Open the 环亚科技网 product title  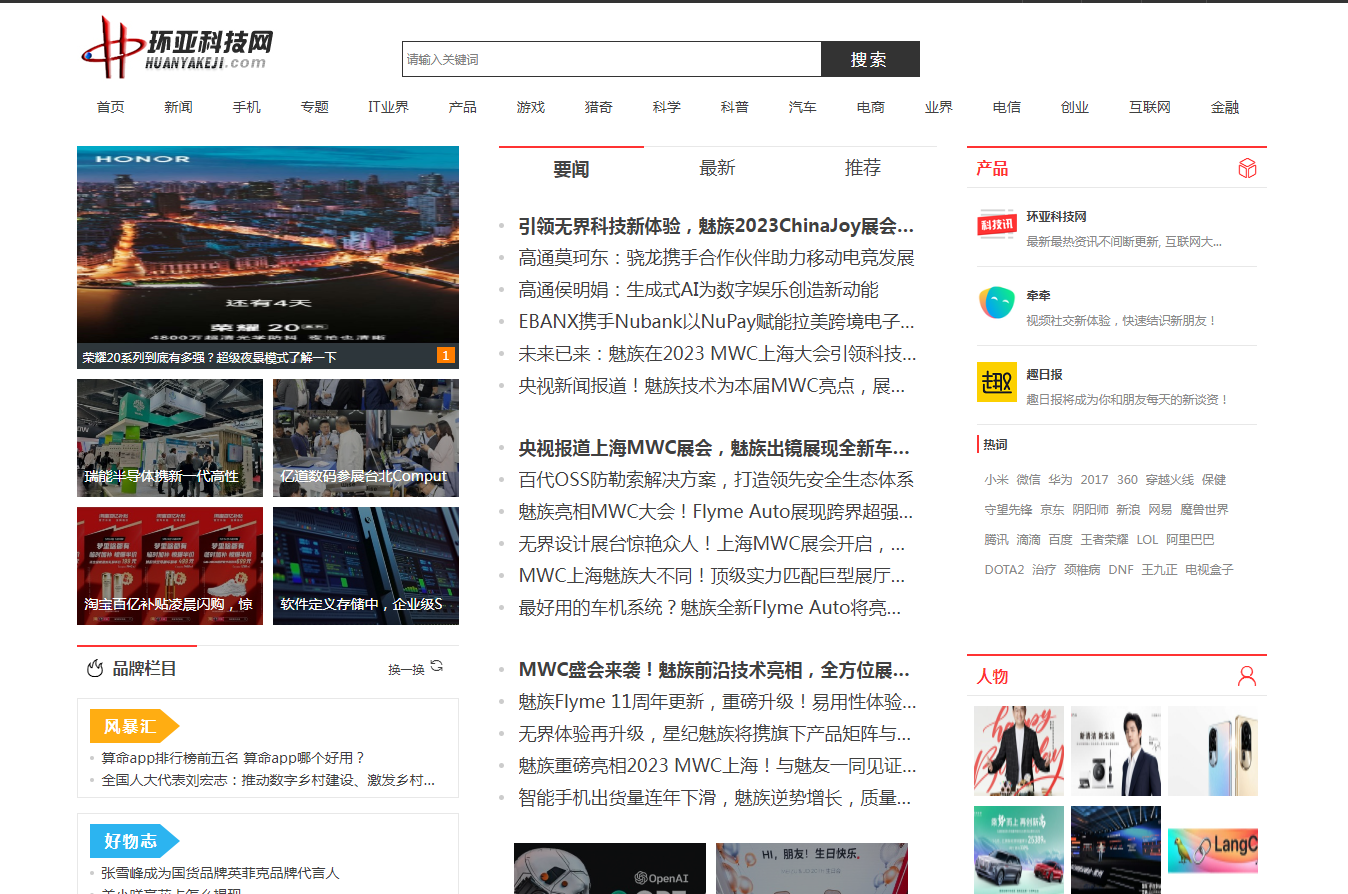coord(1056,217)
